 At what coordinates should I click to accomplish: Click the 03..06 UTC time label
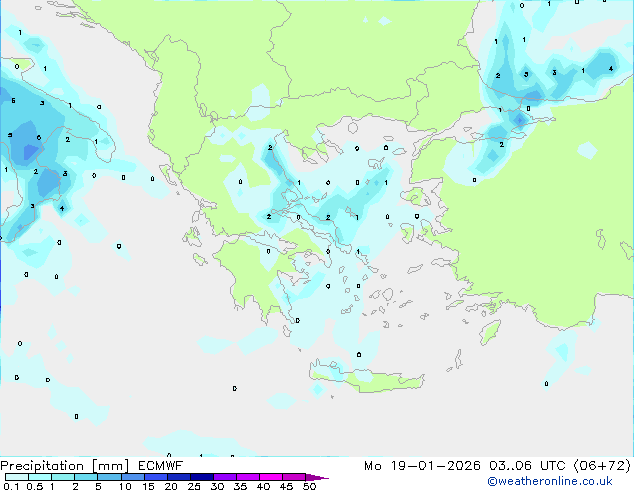point(527,466)
